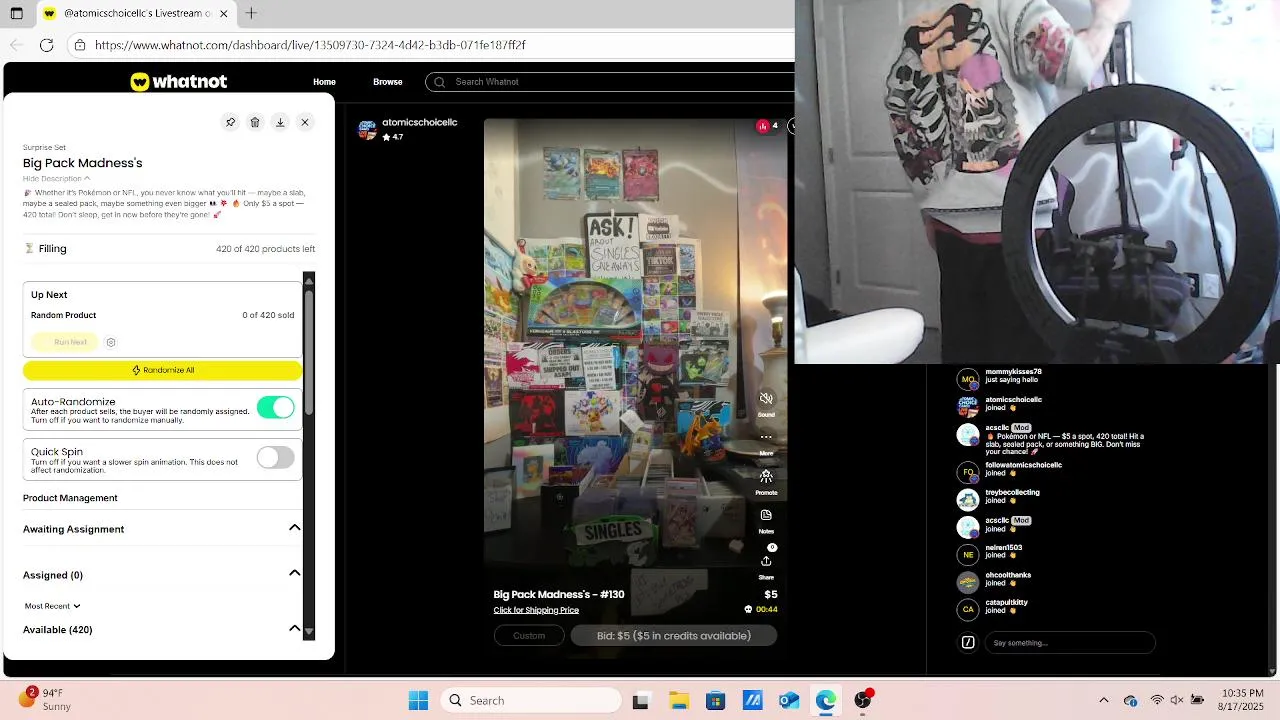
Task: Click followatomicschoicellc chat avatar
Action: [968, 472]
